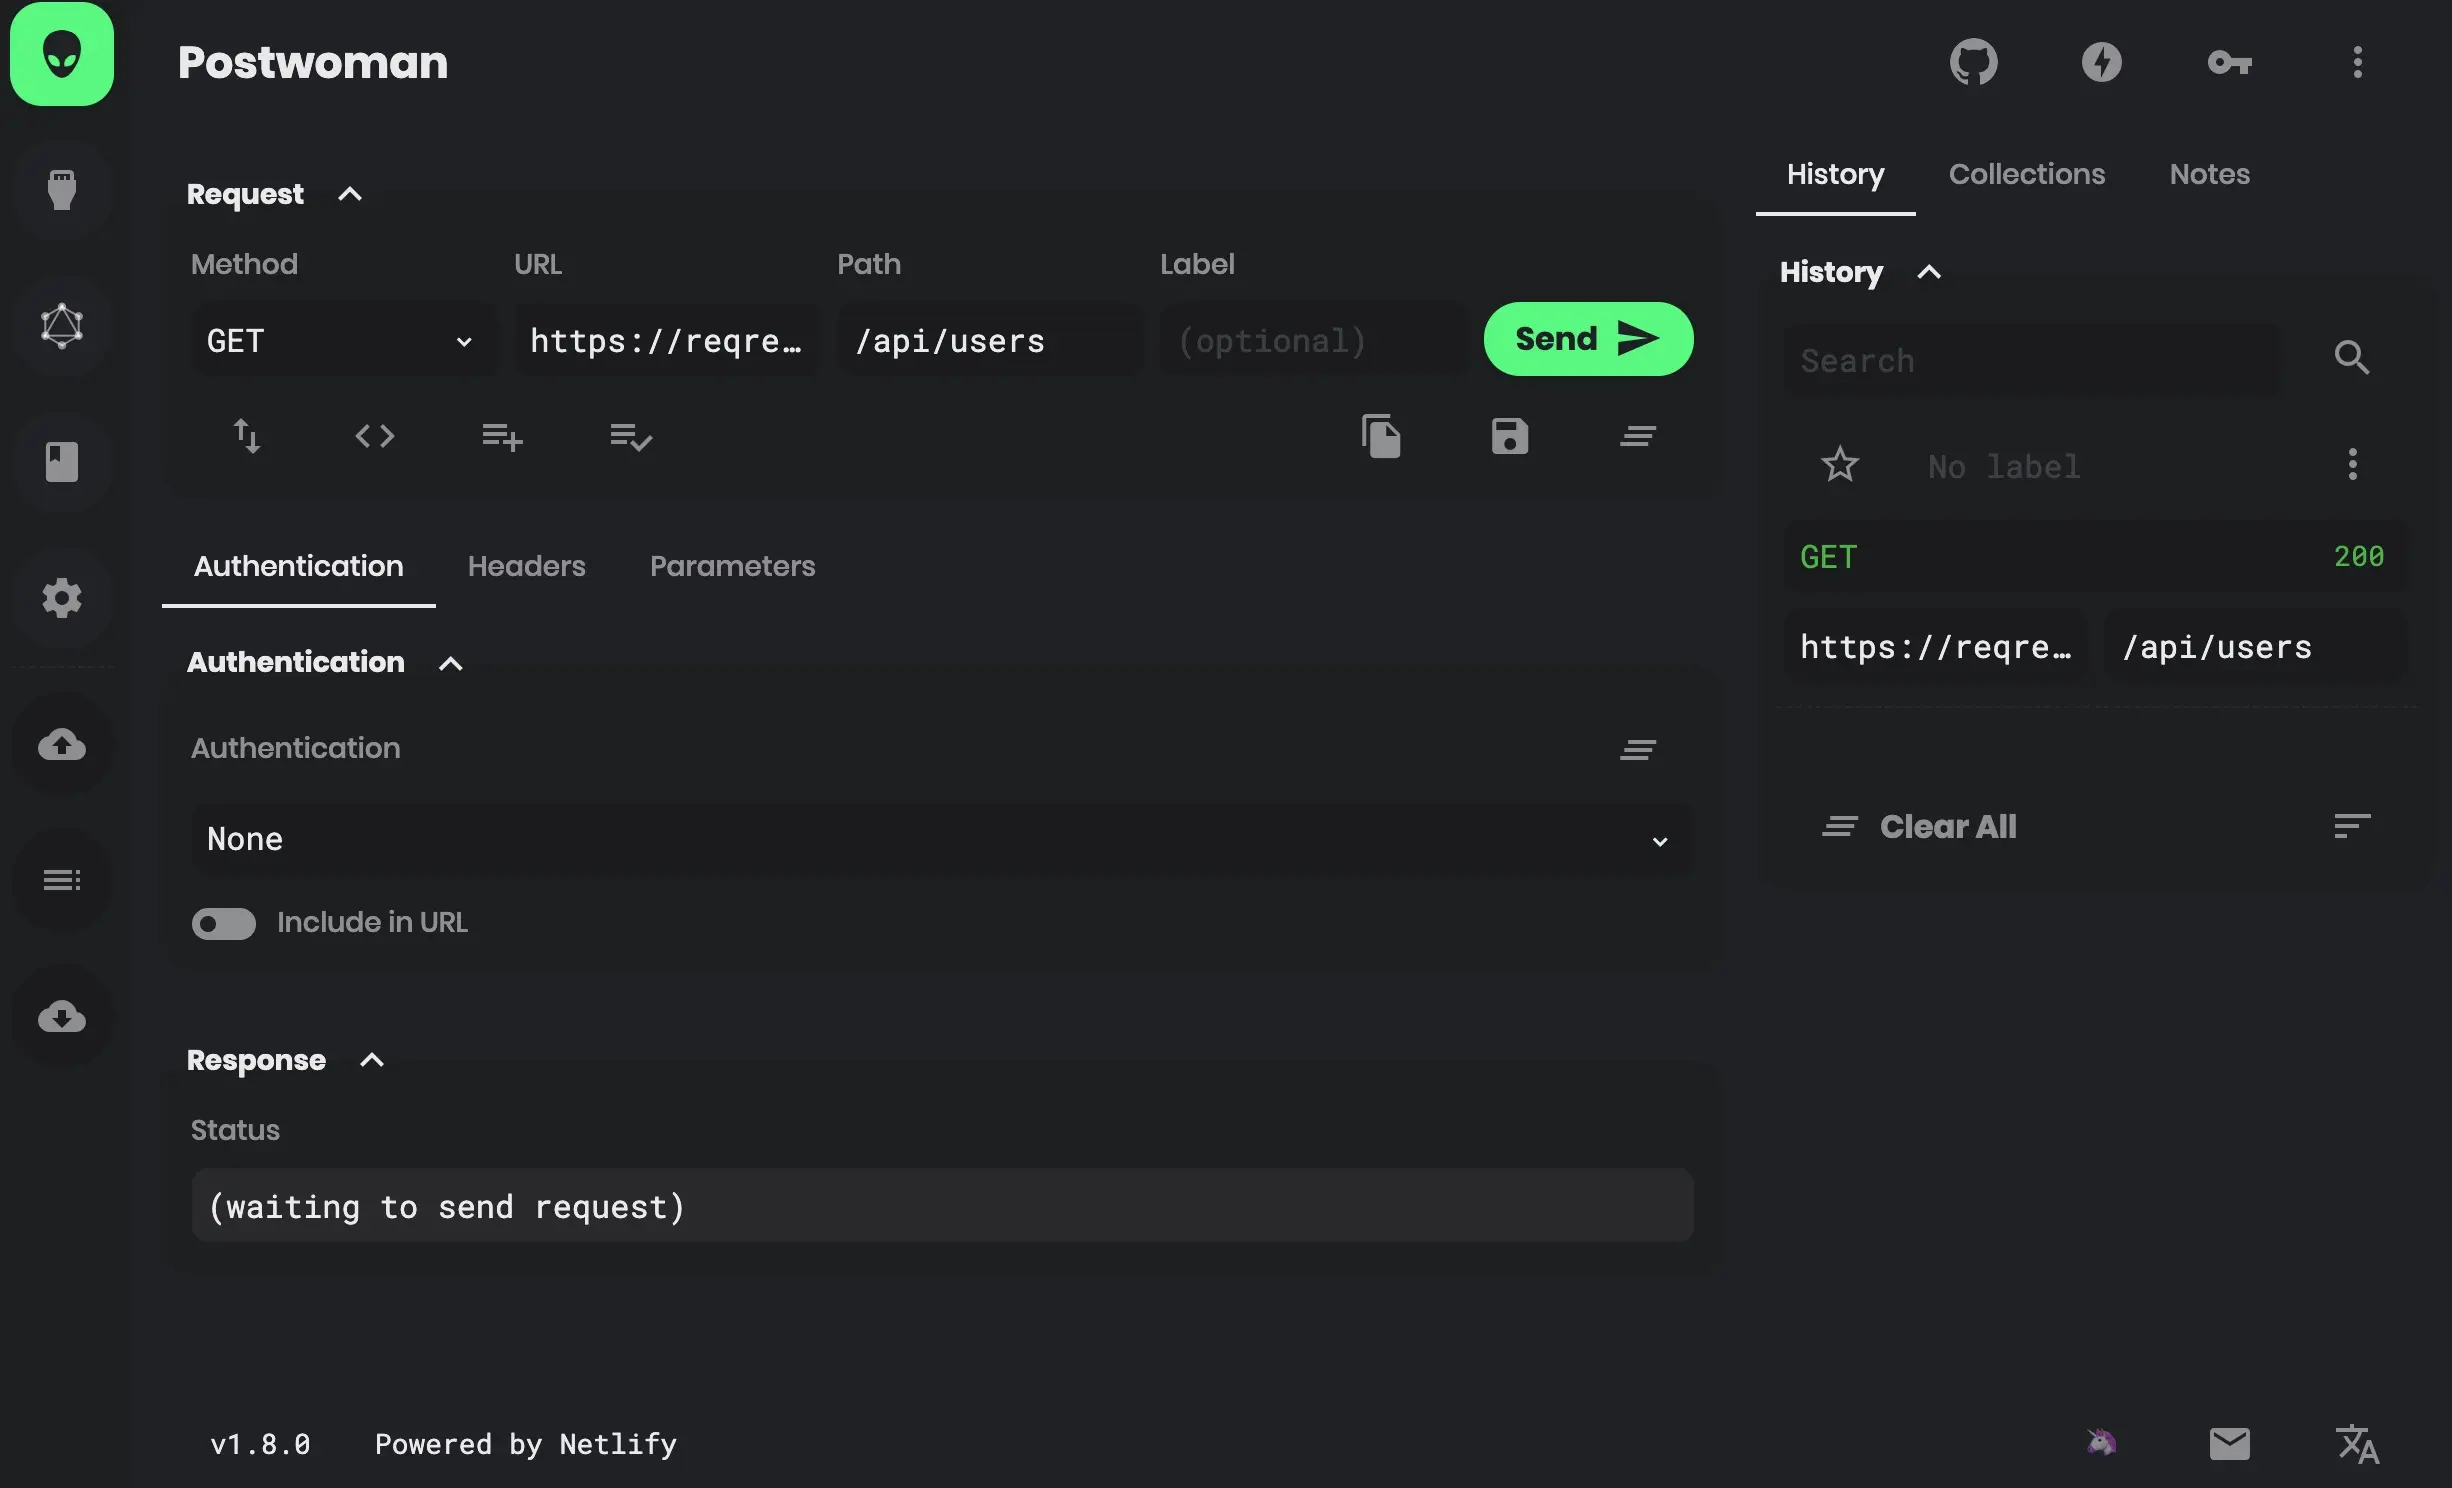Select the Notes tab
The width and height of the screenshot is (2452, 1488).
pos(2210,174)
